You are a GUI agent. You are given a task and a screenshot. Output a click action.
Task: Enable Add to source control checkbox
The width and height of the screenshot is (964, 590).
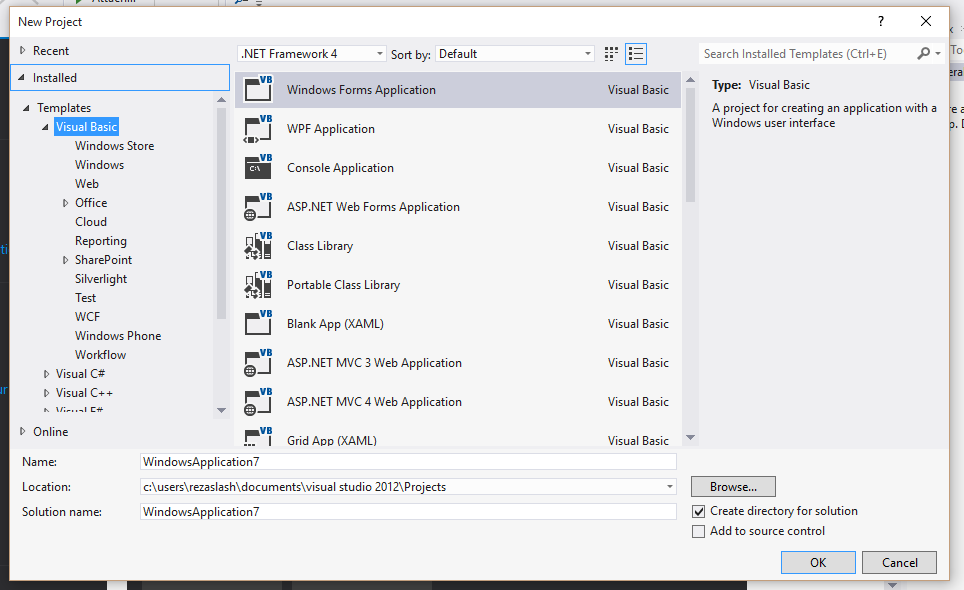[x=698, y=532]
